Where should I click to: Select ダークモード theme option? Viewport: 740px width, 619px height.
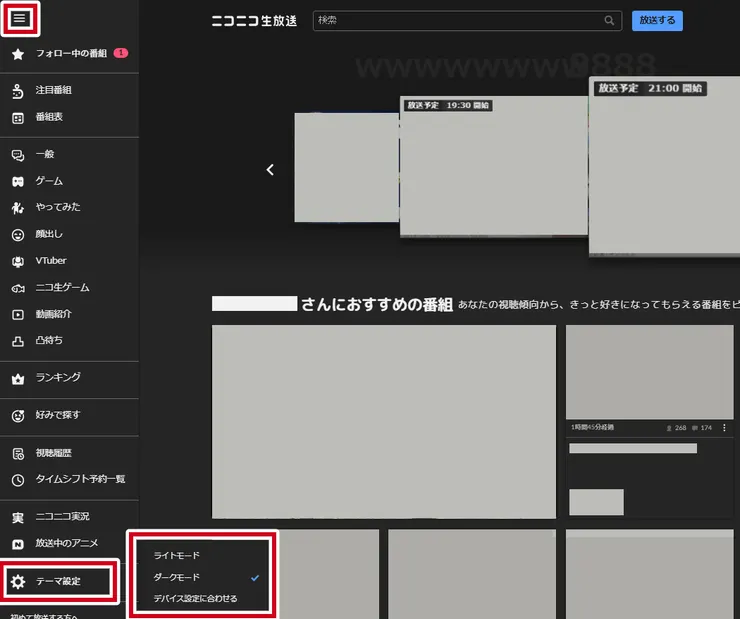tap(177, 577)
